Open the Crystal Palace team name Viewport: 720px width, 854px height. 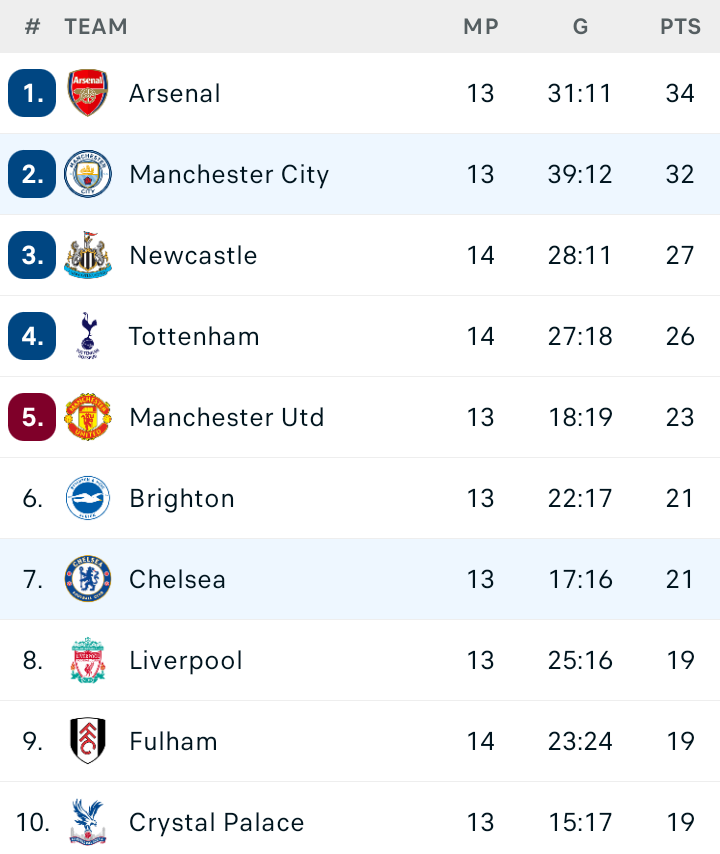coord(216,822)
